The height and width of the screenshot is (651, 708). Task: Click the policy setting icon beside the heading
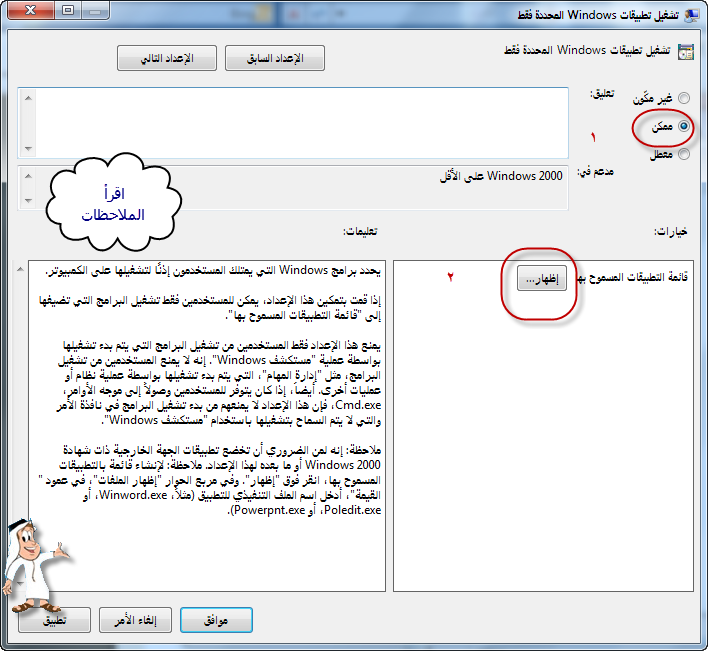tap(686, 52)
